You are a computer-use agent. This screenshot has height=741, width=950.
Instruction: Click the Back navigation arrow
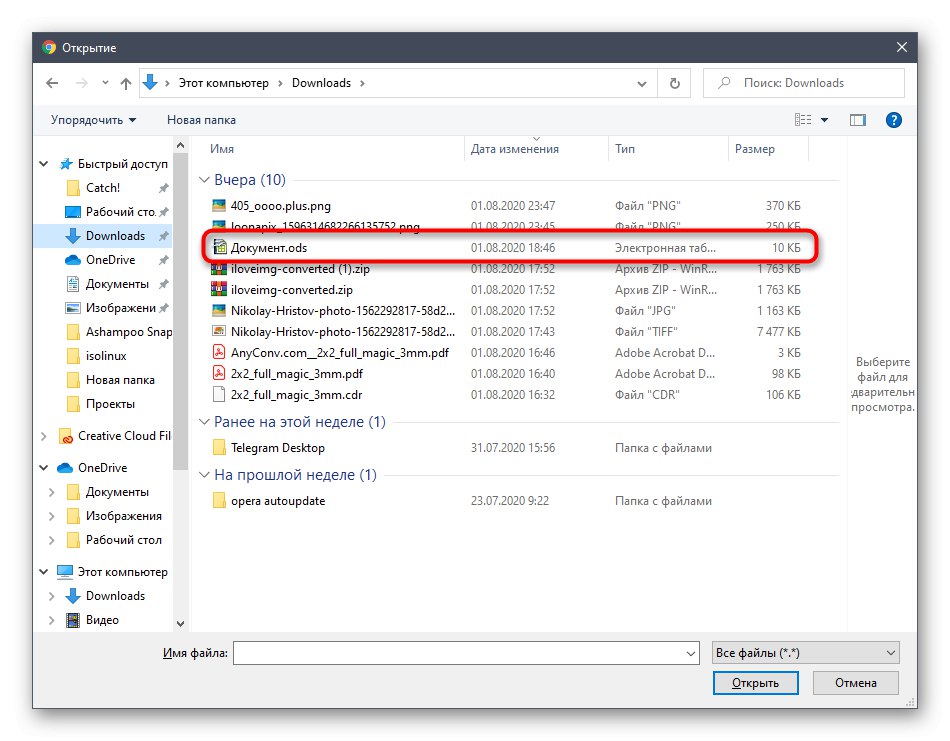tap(53, 83)
